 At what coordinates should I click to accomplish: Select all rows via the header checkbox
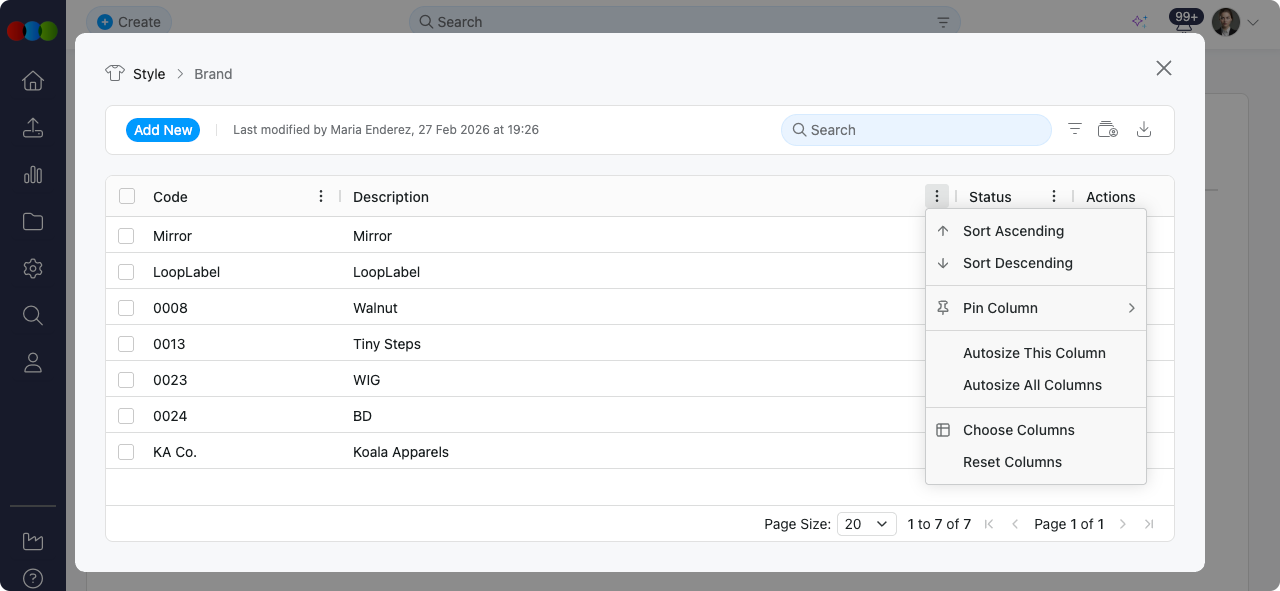[126, 196]
